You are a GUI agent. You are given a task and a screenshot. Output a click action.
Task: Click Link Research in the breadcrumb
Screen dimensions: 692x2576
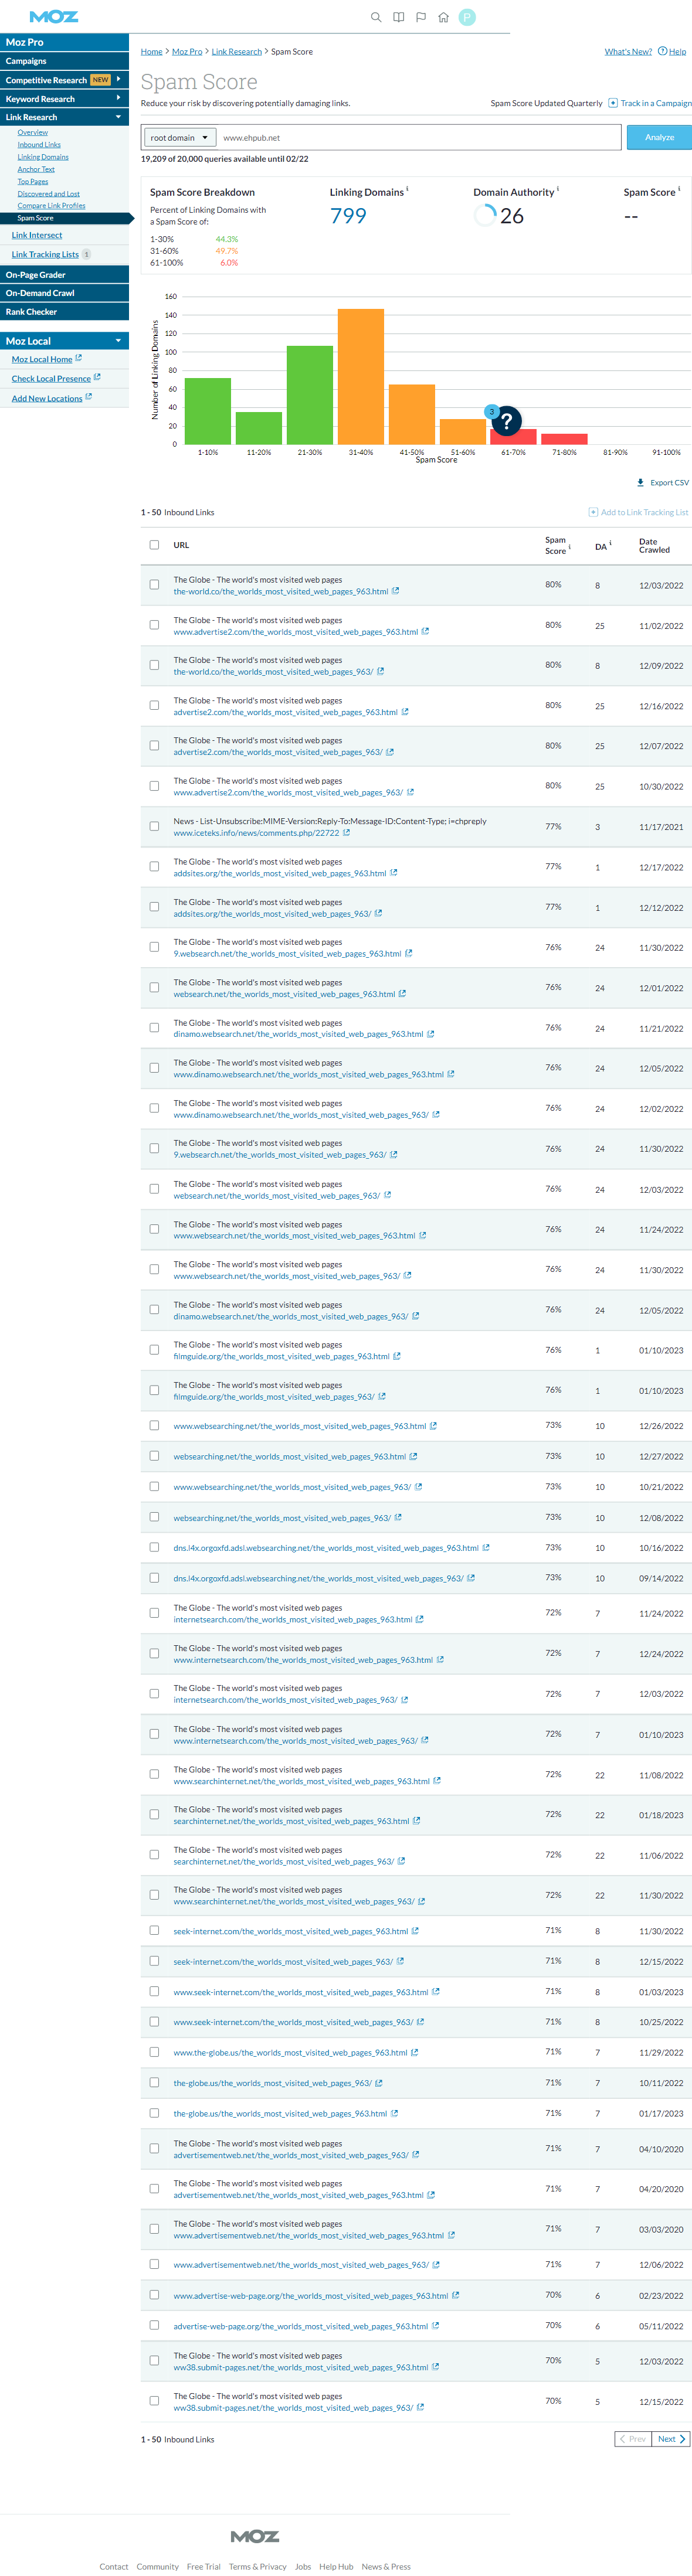click(x=237, y=51)
